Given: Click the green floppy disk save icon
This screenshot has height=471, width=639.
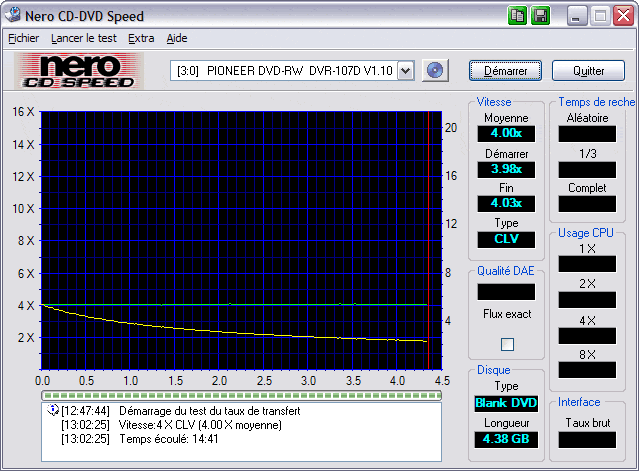Looking at the screenshot, I should 541,16.
